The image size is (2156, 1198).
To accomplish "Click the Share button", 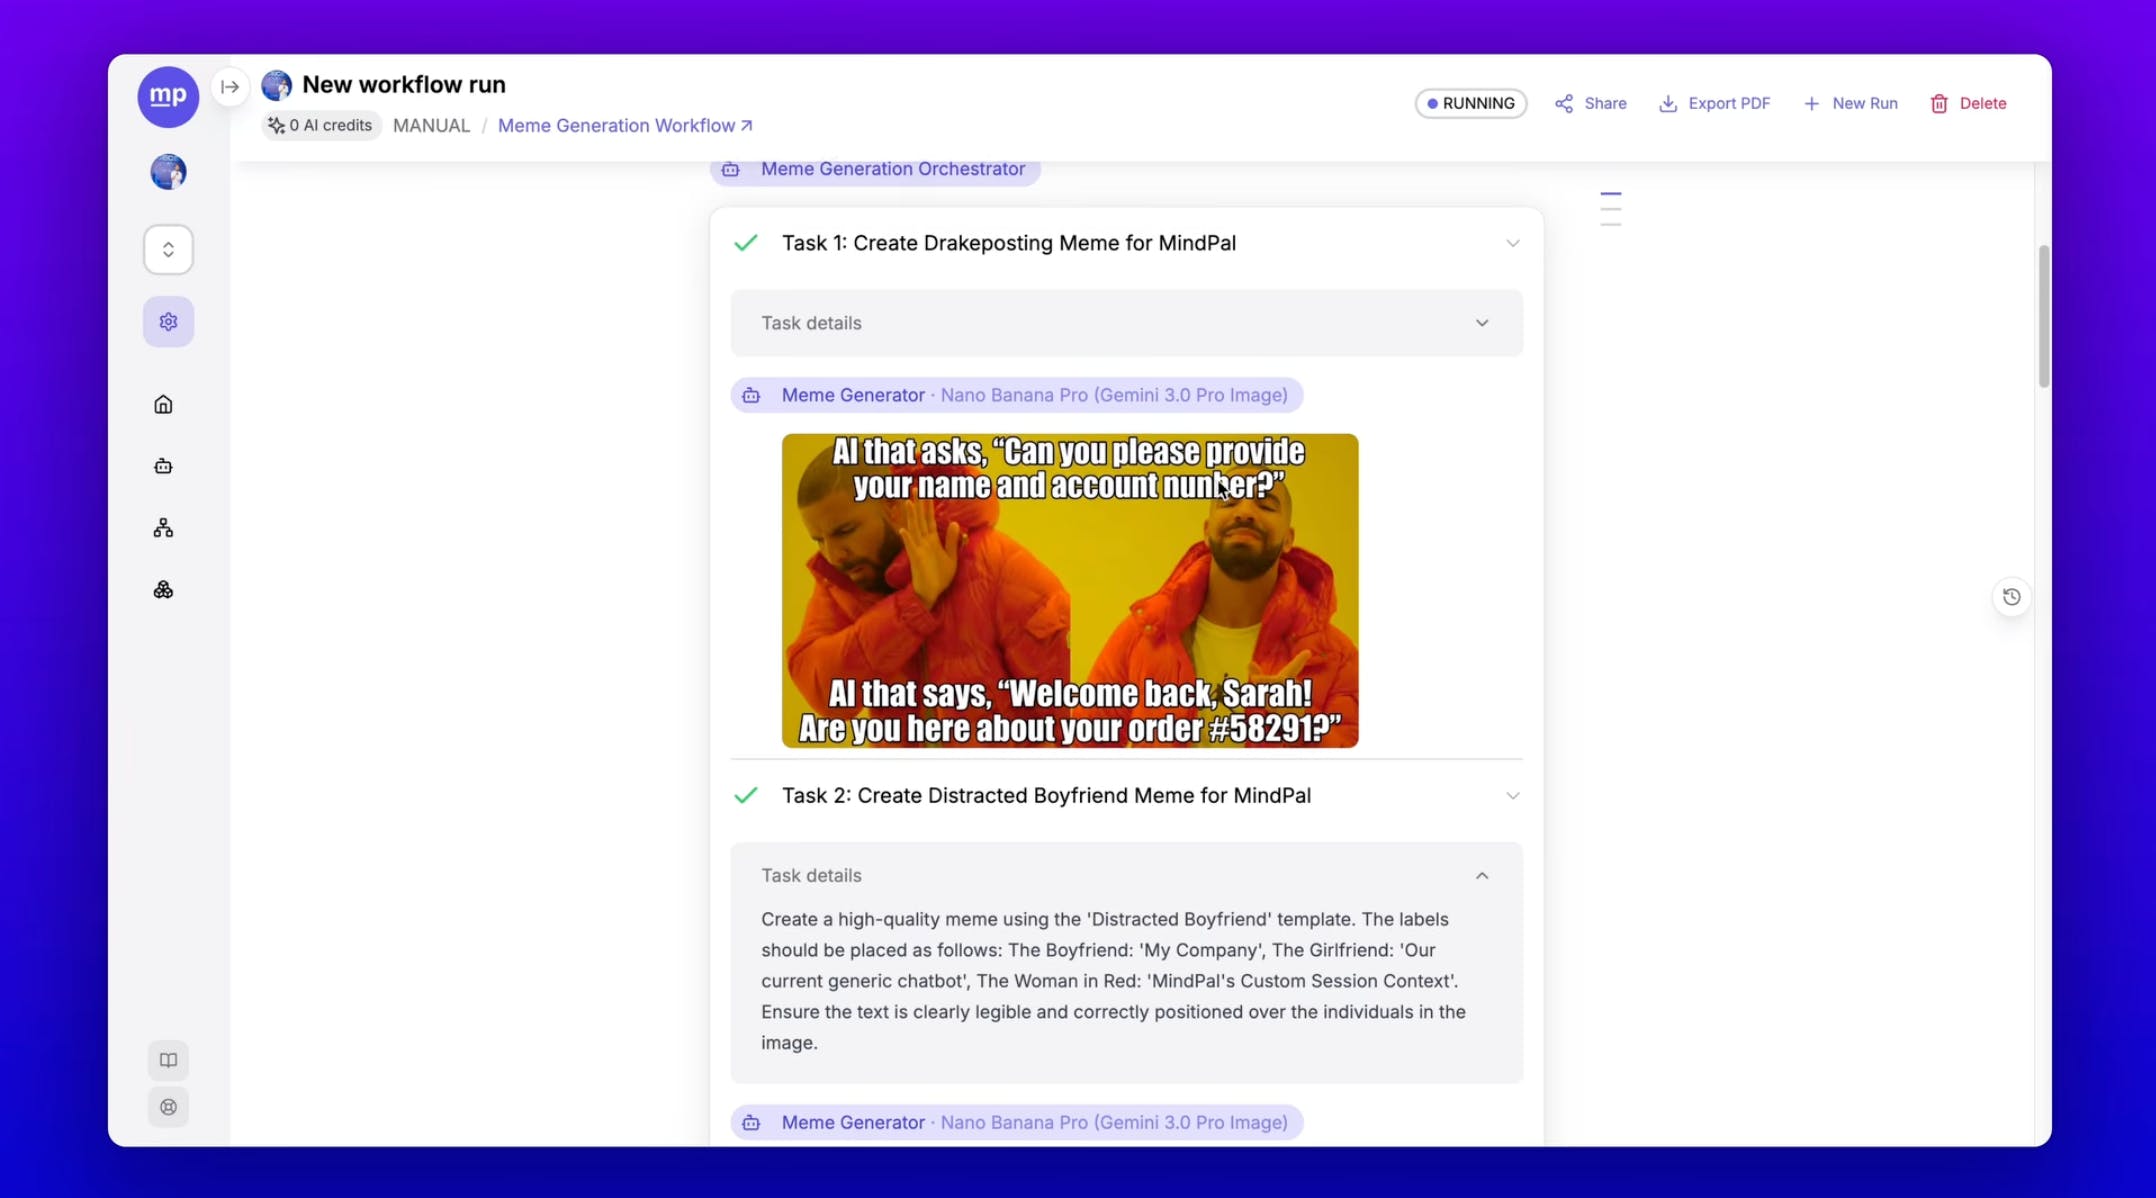I will tap(1590, 103).
